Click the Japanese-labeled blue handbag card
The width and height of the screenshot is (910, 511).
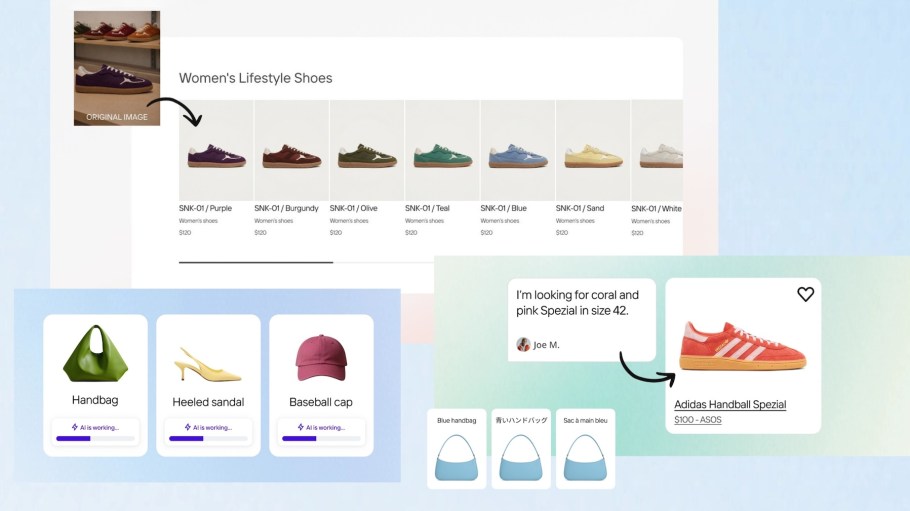coord(521,449)
